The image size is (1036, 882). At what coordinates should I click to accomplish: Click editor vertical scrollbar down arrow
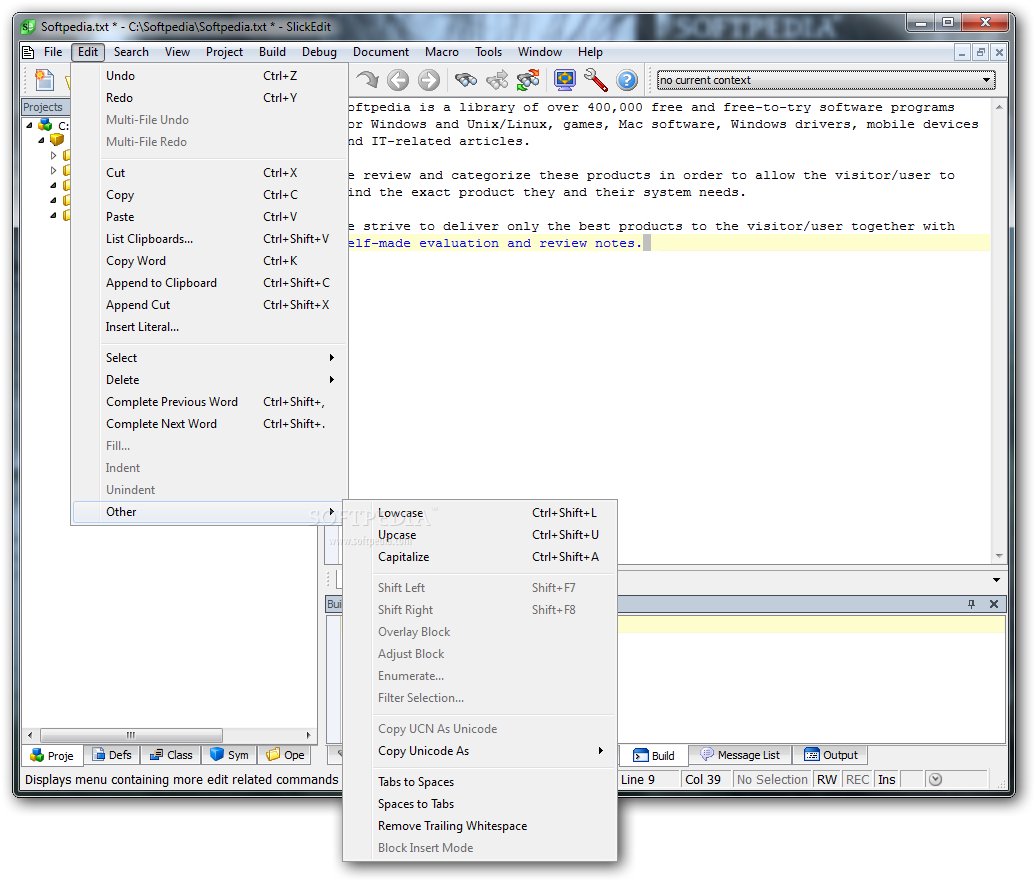click(999, 556)
